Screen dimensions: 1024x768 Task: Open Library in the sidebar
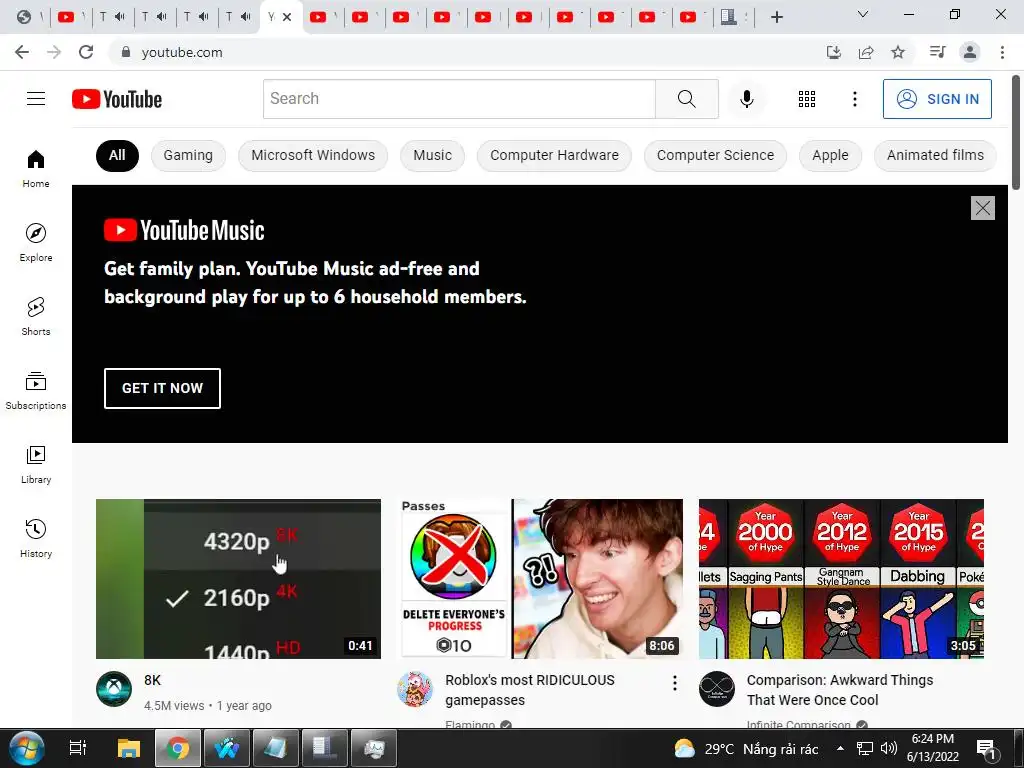(x=36, y=464)
